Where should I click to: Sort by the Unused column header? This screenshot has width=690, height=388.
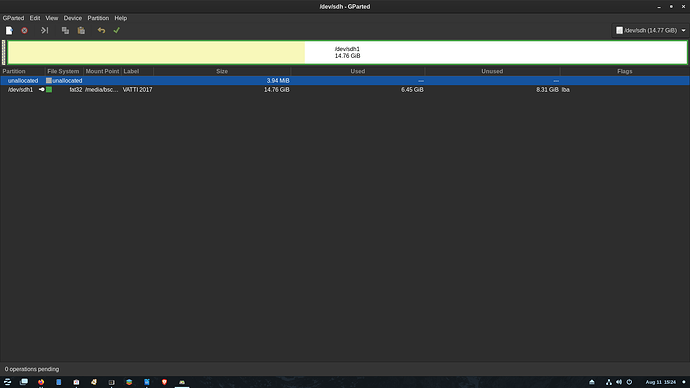click(492, 71)
